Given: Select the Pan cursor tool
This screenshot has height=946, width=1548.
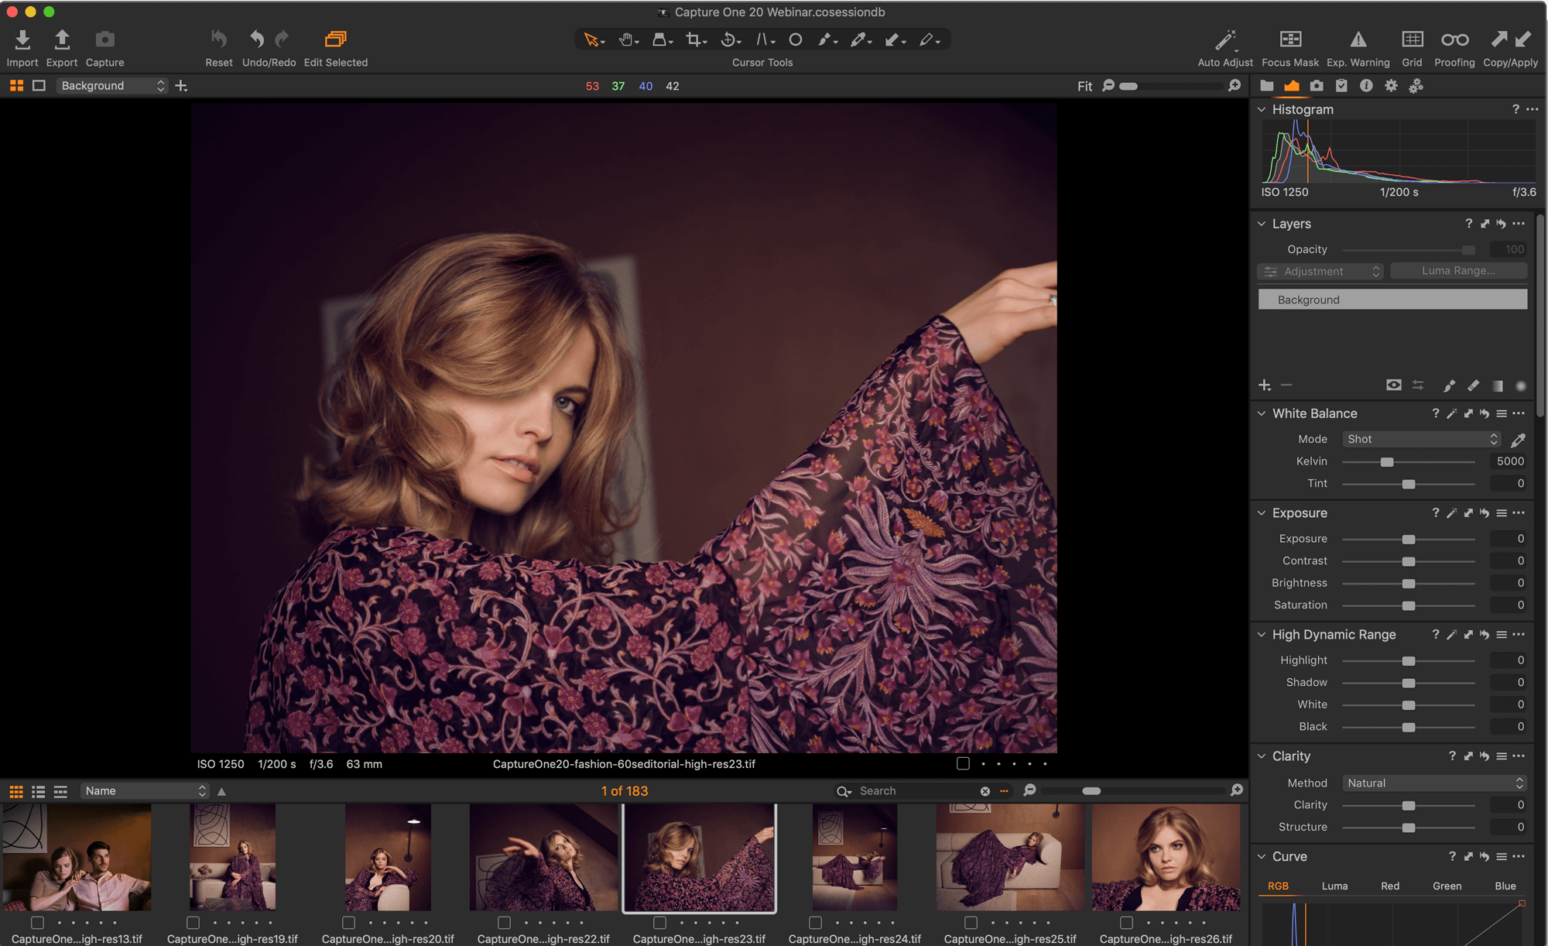Looking at the screenshot, I should point(627,39).
